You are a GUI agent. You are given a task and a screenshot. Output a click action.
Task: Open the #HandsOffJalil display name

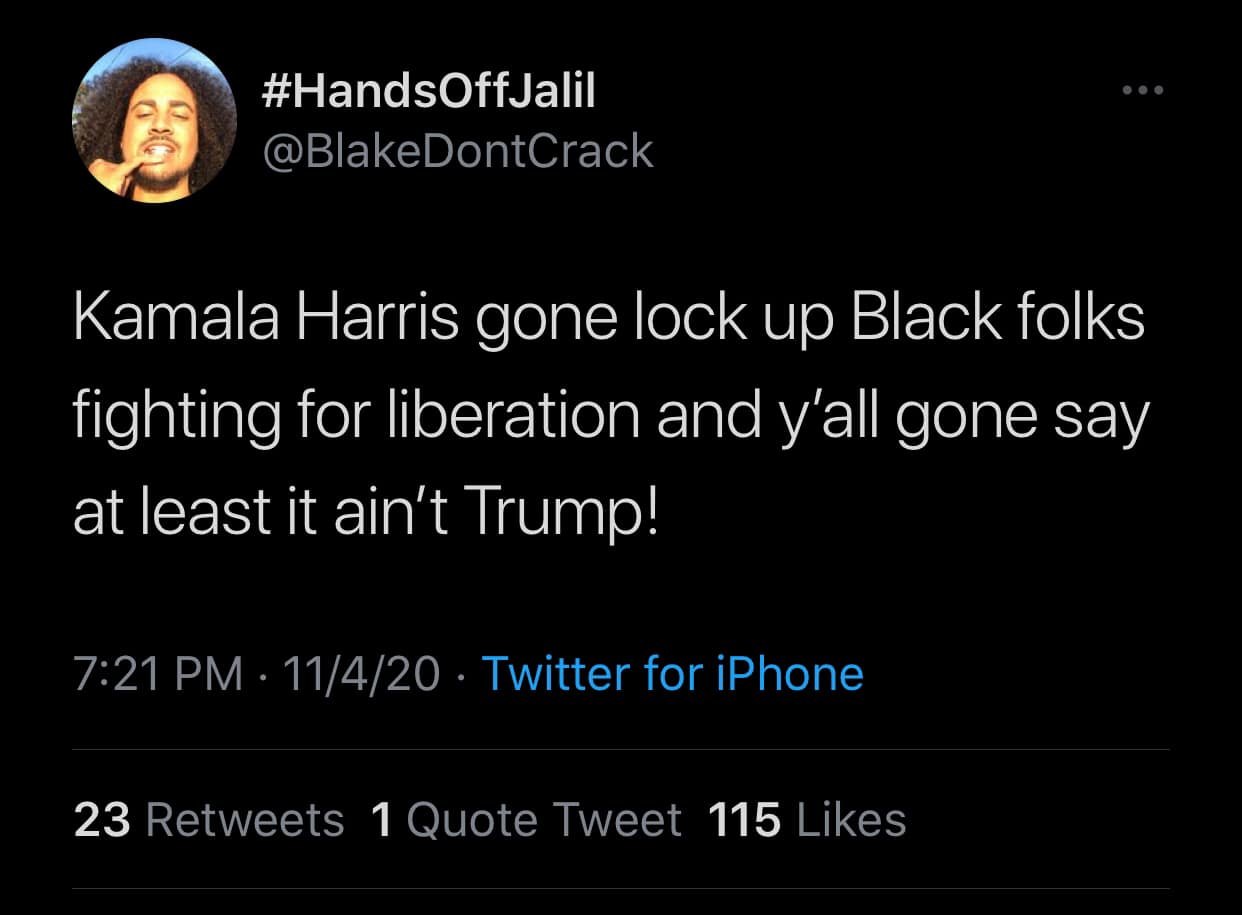(427, 91)
